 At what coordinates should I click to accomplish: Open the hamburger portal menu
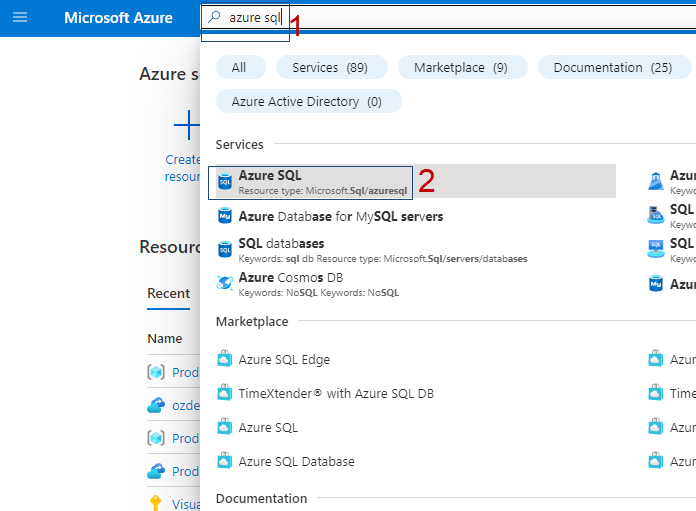click(20, 17)
